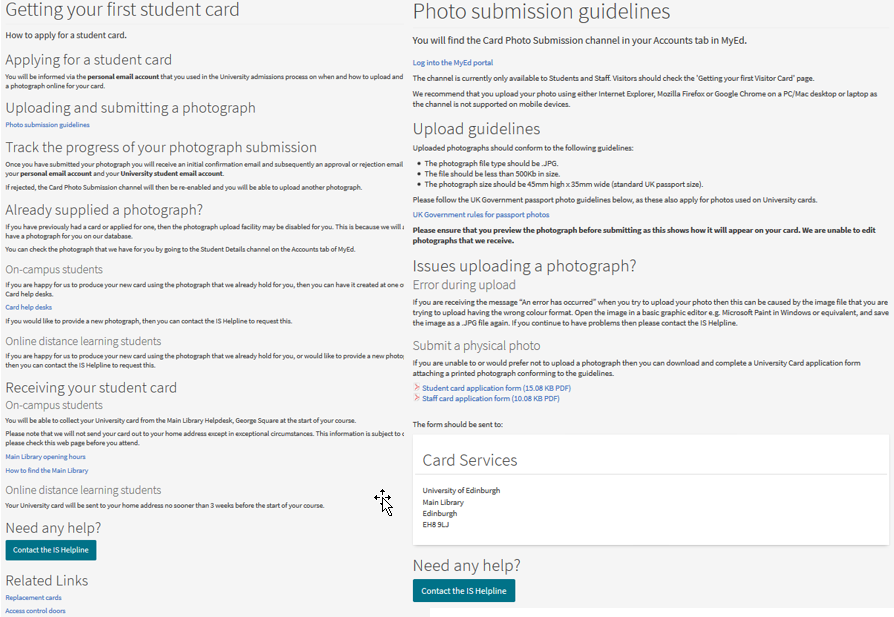This screenshot has height=617, width=894.
Task: Open the Replacement cards related link
Action: click(x=34, y=598)
